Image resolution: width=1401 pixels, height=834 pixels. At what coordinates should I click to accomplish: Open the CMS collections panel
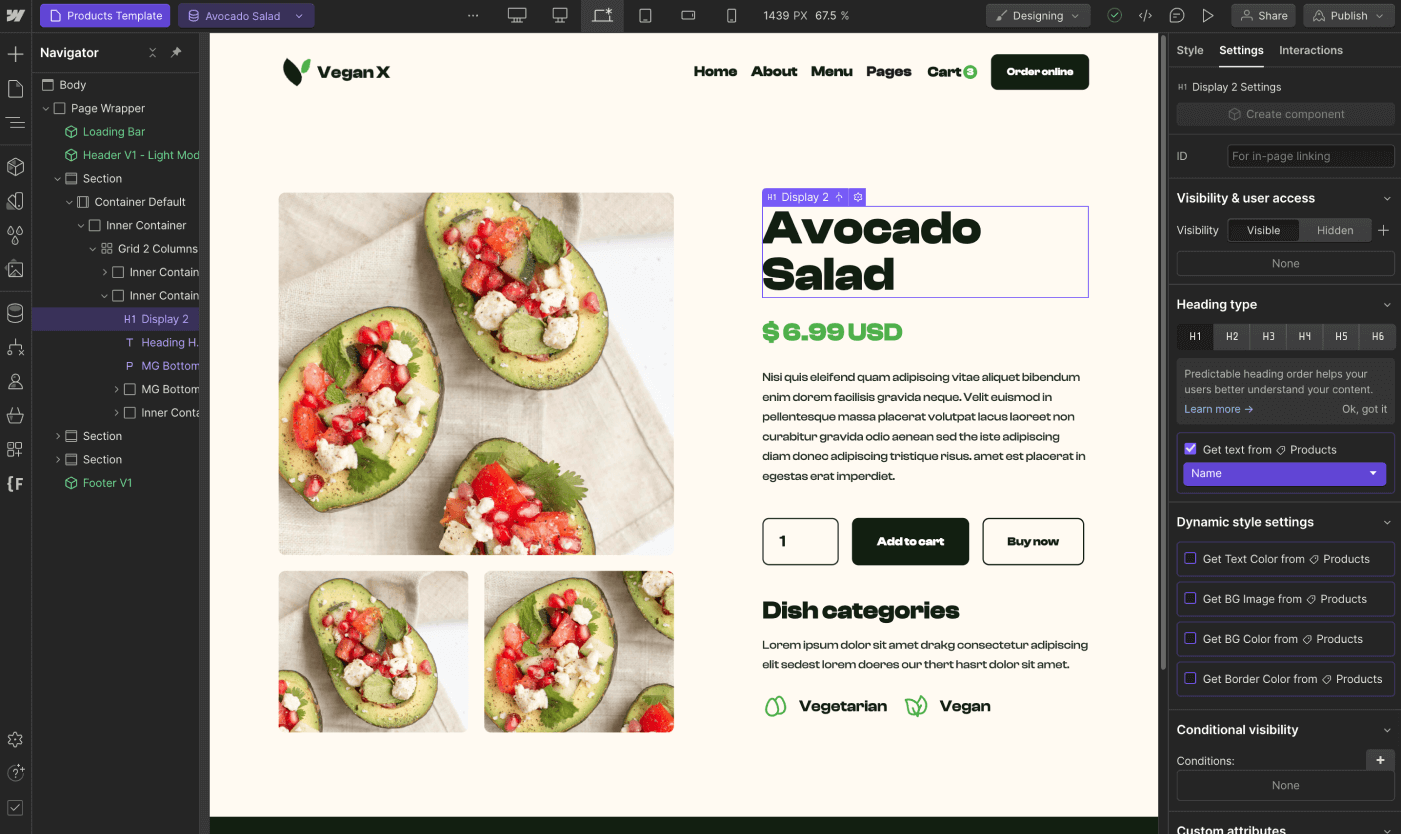[15, 313]
